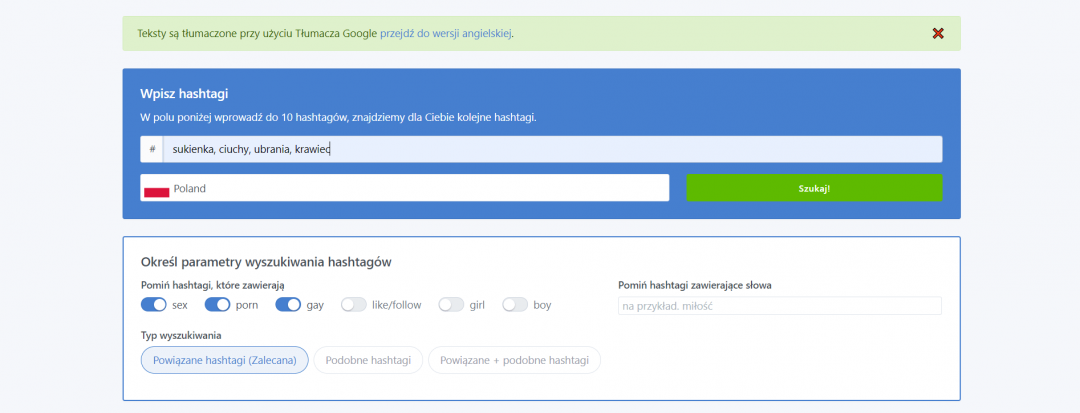Open the 'przejdź do wersji angielskiej' link
This screenshot has width=1080, height=413.
(x=445, y=33)
